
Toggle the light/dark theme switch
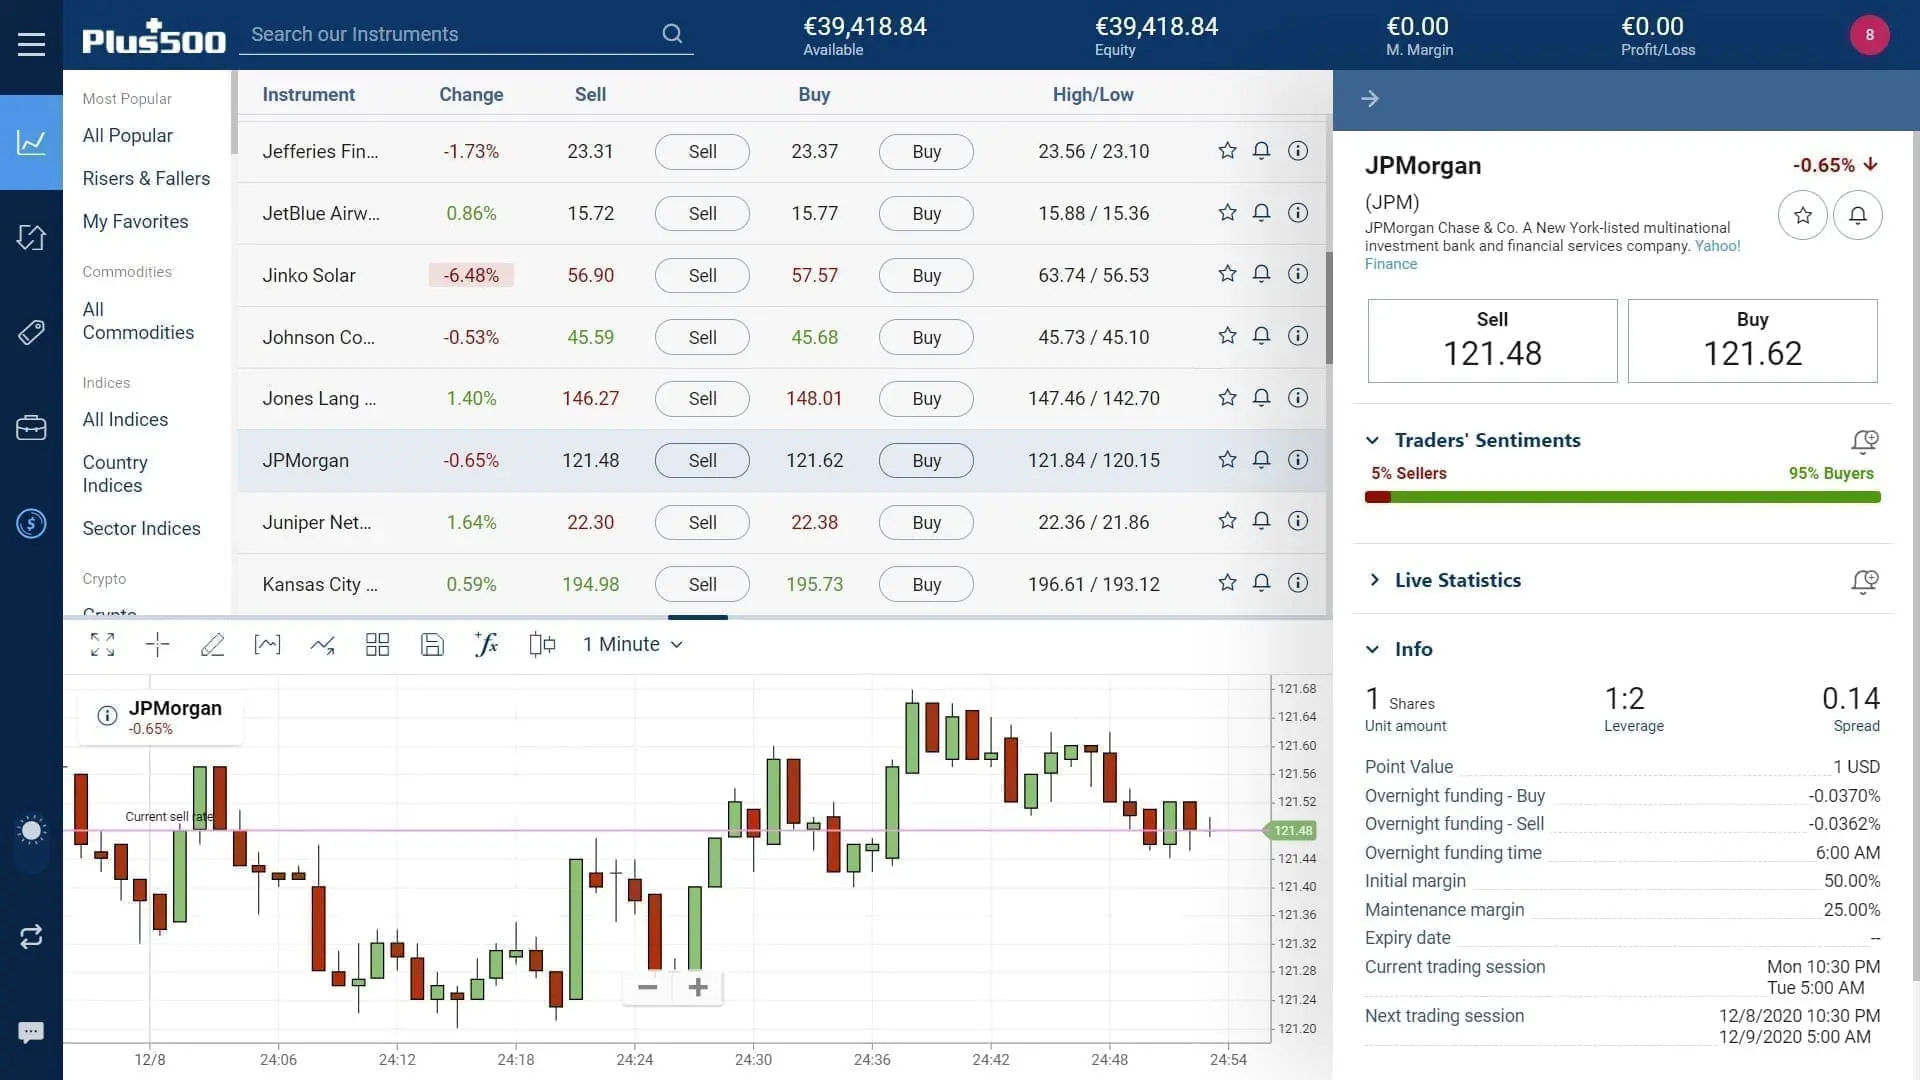[x=31, y=831]
